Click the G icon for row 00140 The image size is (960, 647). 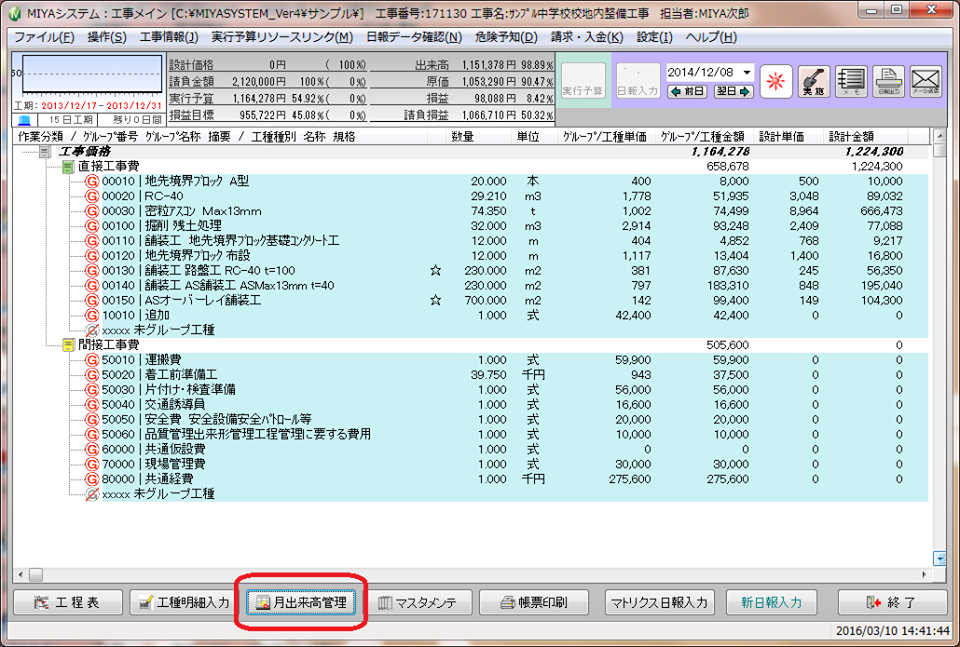(x=92, y=285)
